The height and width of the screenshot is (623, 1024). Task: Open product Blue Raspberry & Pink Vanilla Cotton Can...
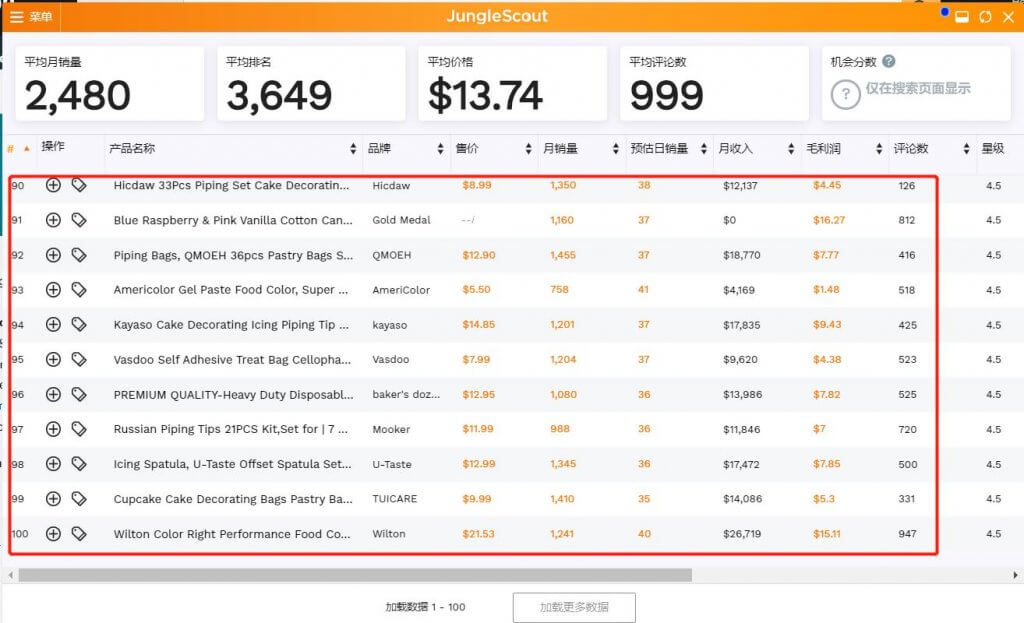(232, 220)
